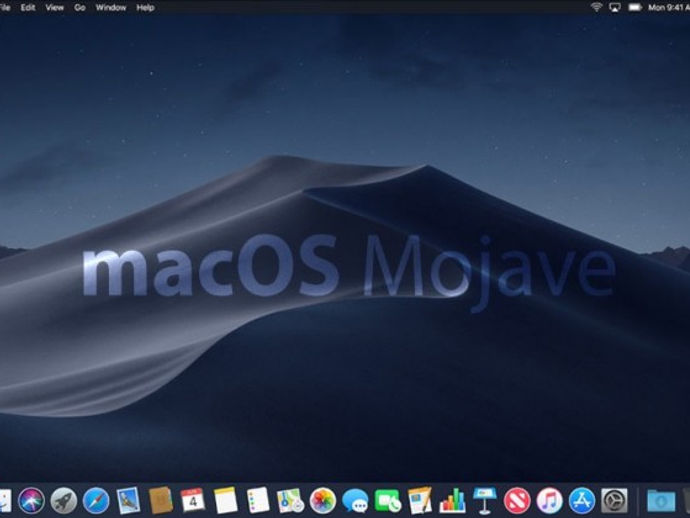Open the Edit menu
690x518 pixels.
click(x=28, y=7)
